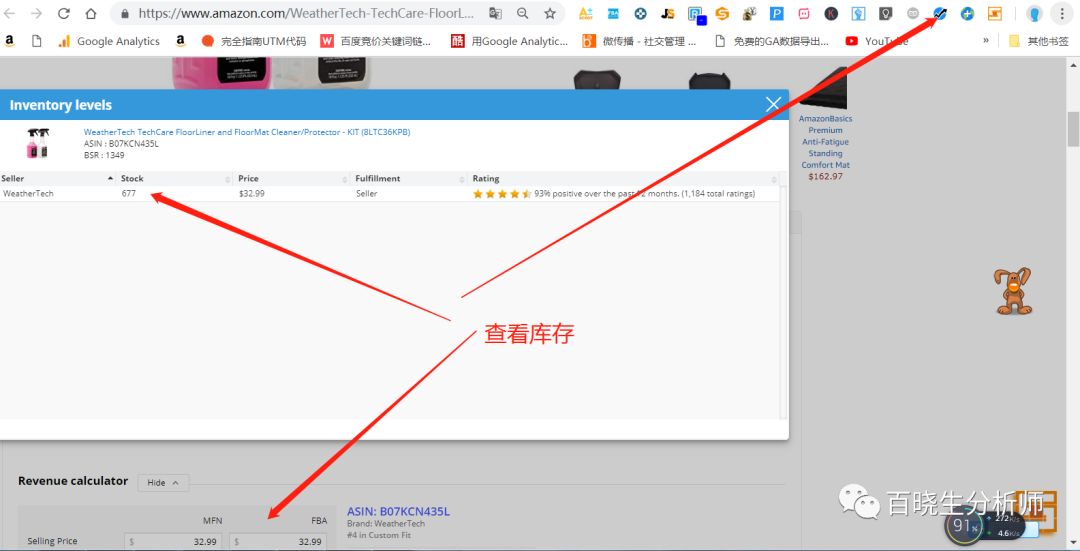Image resolution: width=1080 pixels, height=551 pixels.
Task: Open the ASIN: B07KCN435L link
Action: click(x=398, y=511)
